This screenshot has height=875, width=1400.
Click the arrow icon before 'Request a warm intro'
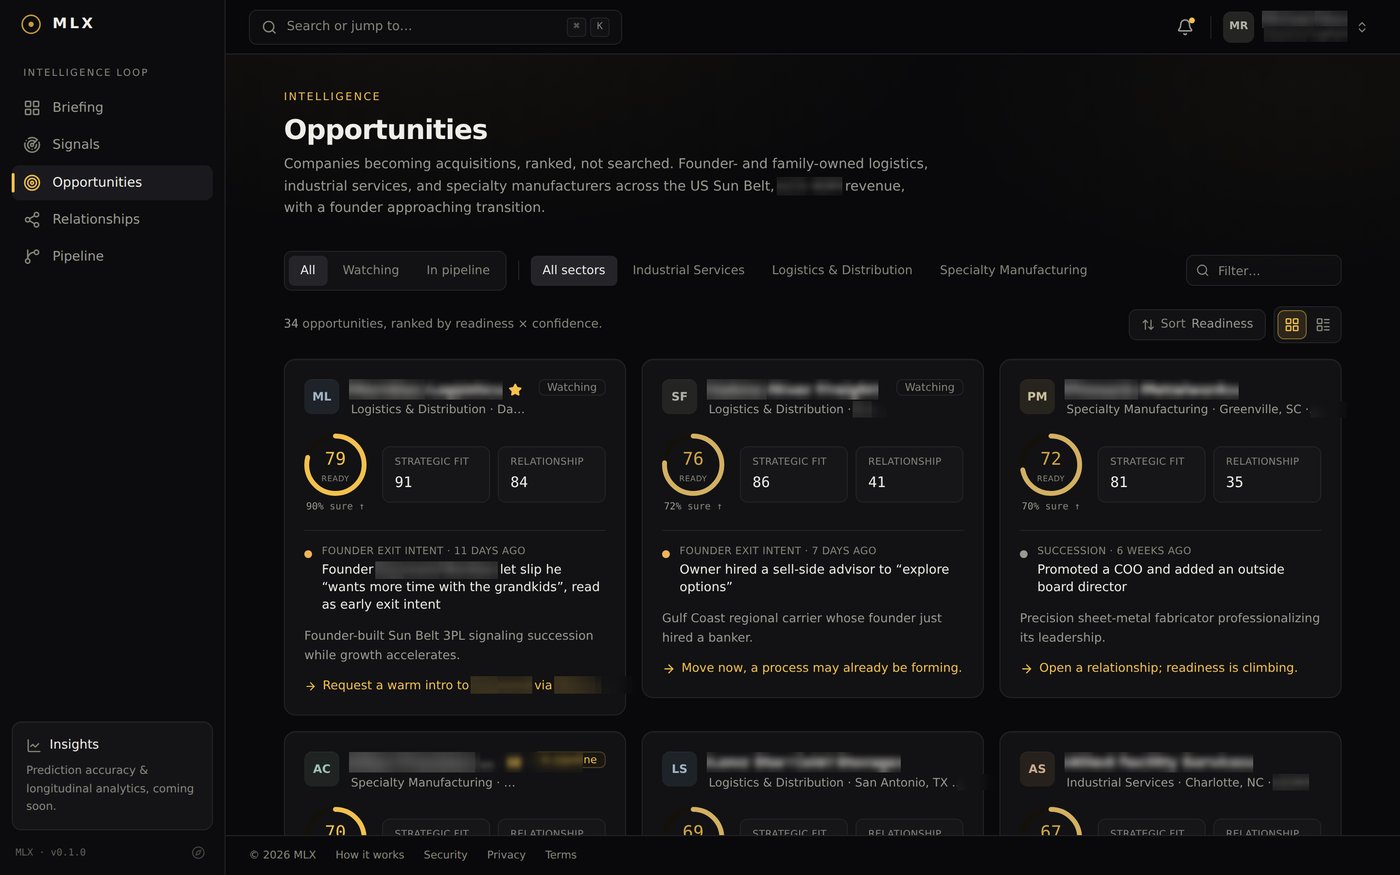[311, 686]
